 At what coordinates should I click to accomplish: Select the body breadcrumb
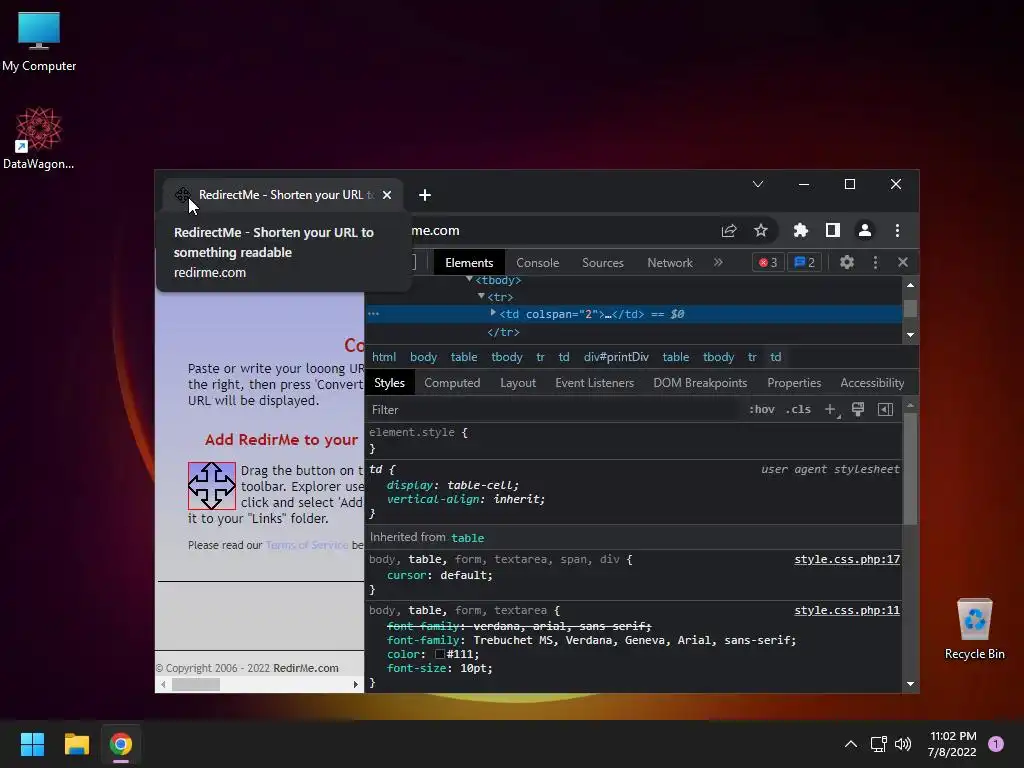tap(423, 357)
